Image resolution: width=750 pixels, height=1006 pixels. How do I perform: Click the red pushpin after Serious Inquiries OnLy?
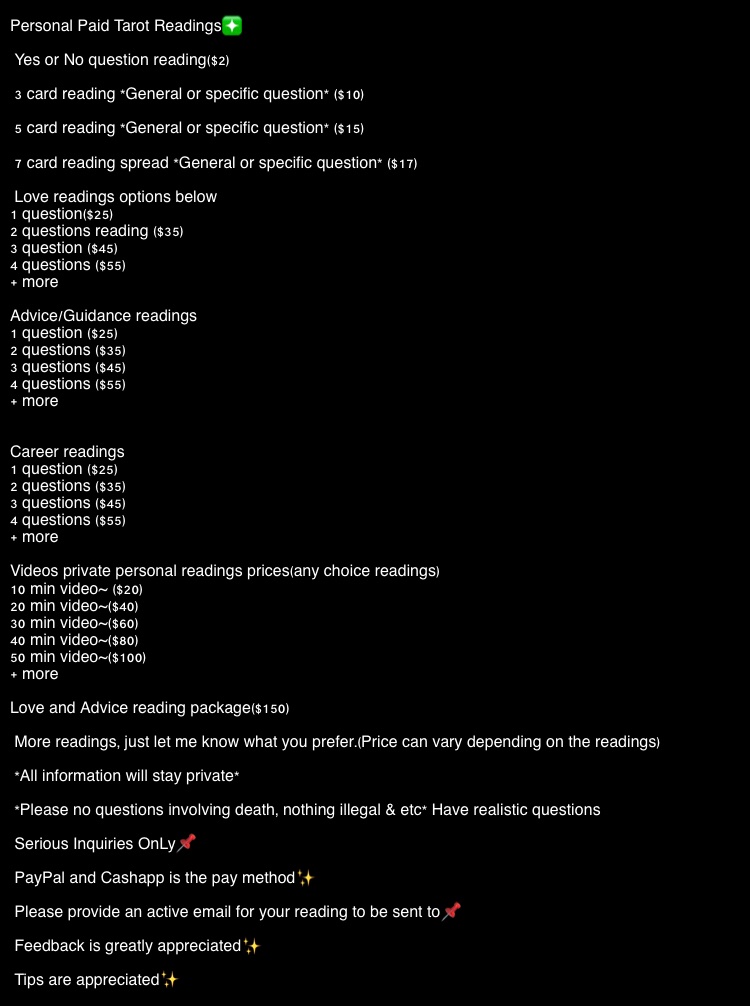(186, 842)
